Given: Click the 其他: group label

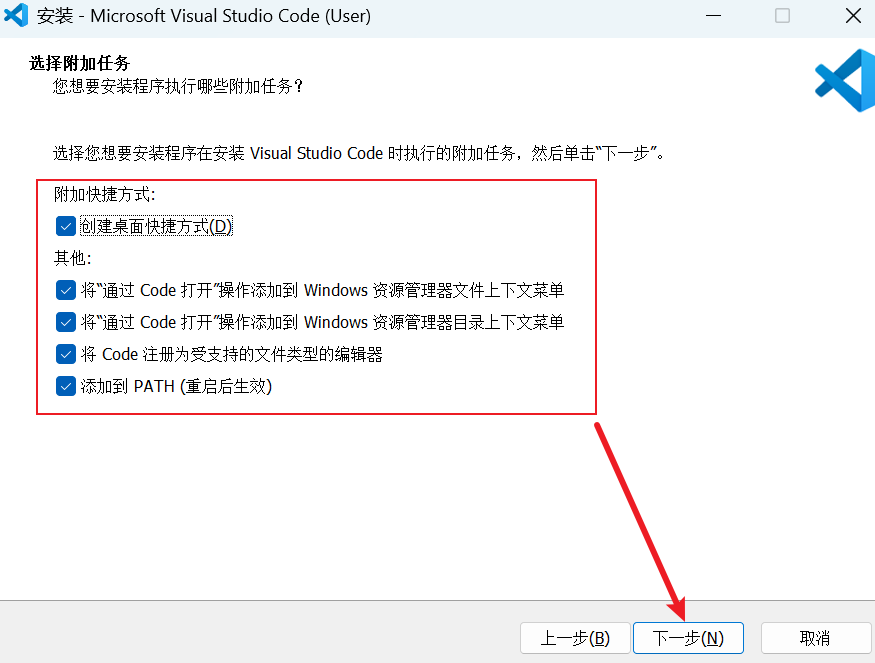Looking at the screenshot, I should click(73, 258).
